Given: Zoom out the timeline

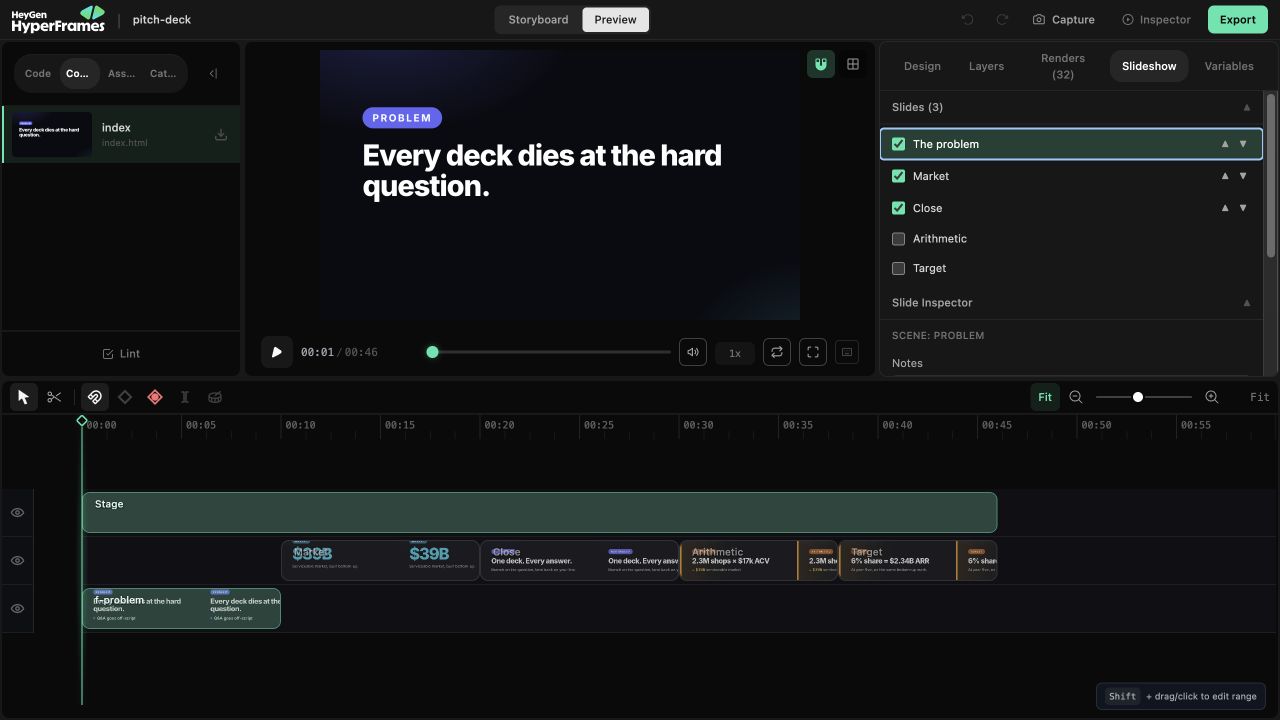Looking at the screenshot, I should (x=1076, y=397).
